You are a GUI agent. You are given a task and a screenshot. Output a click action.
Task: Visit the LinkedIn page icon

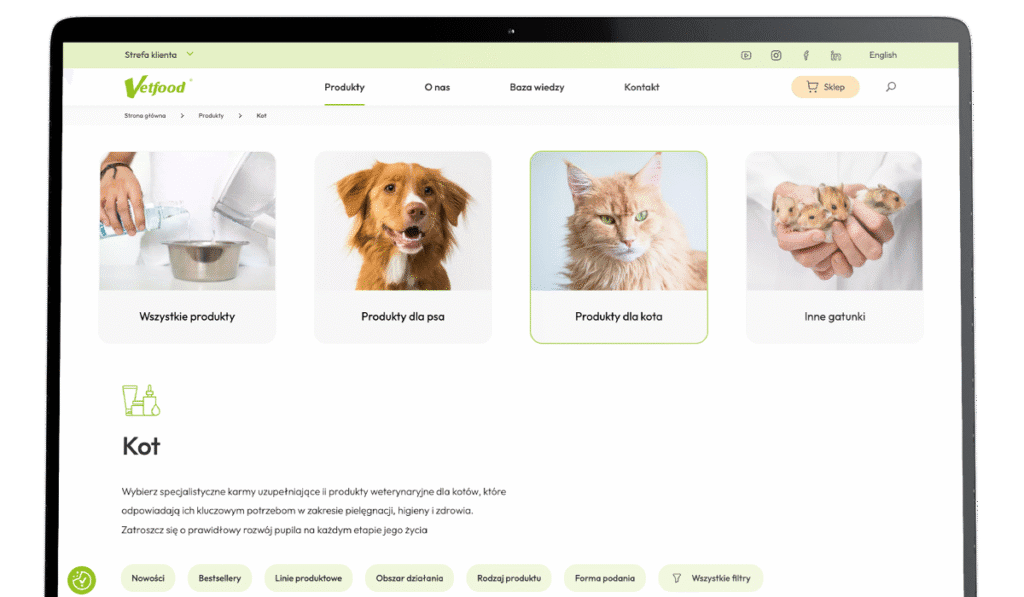836,56
